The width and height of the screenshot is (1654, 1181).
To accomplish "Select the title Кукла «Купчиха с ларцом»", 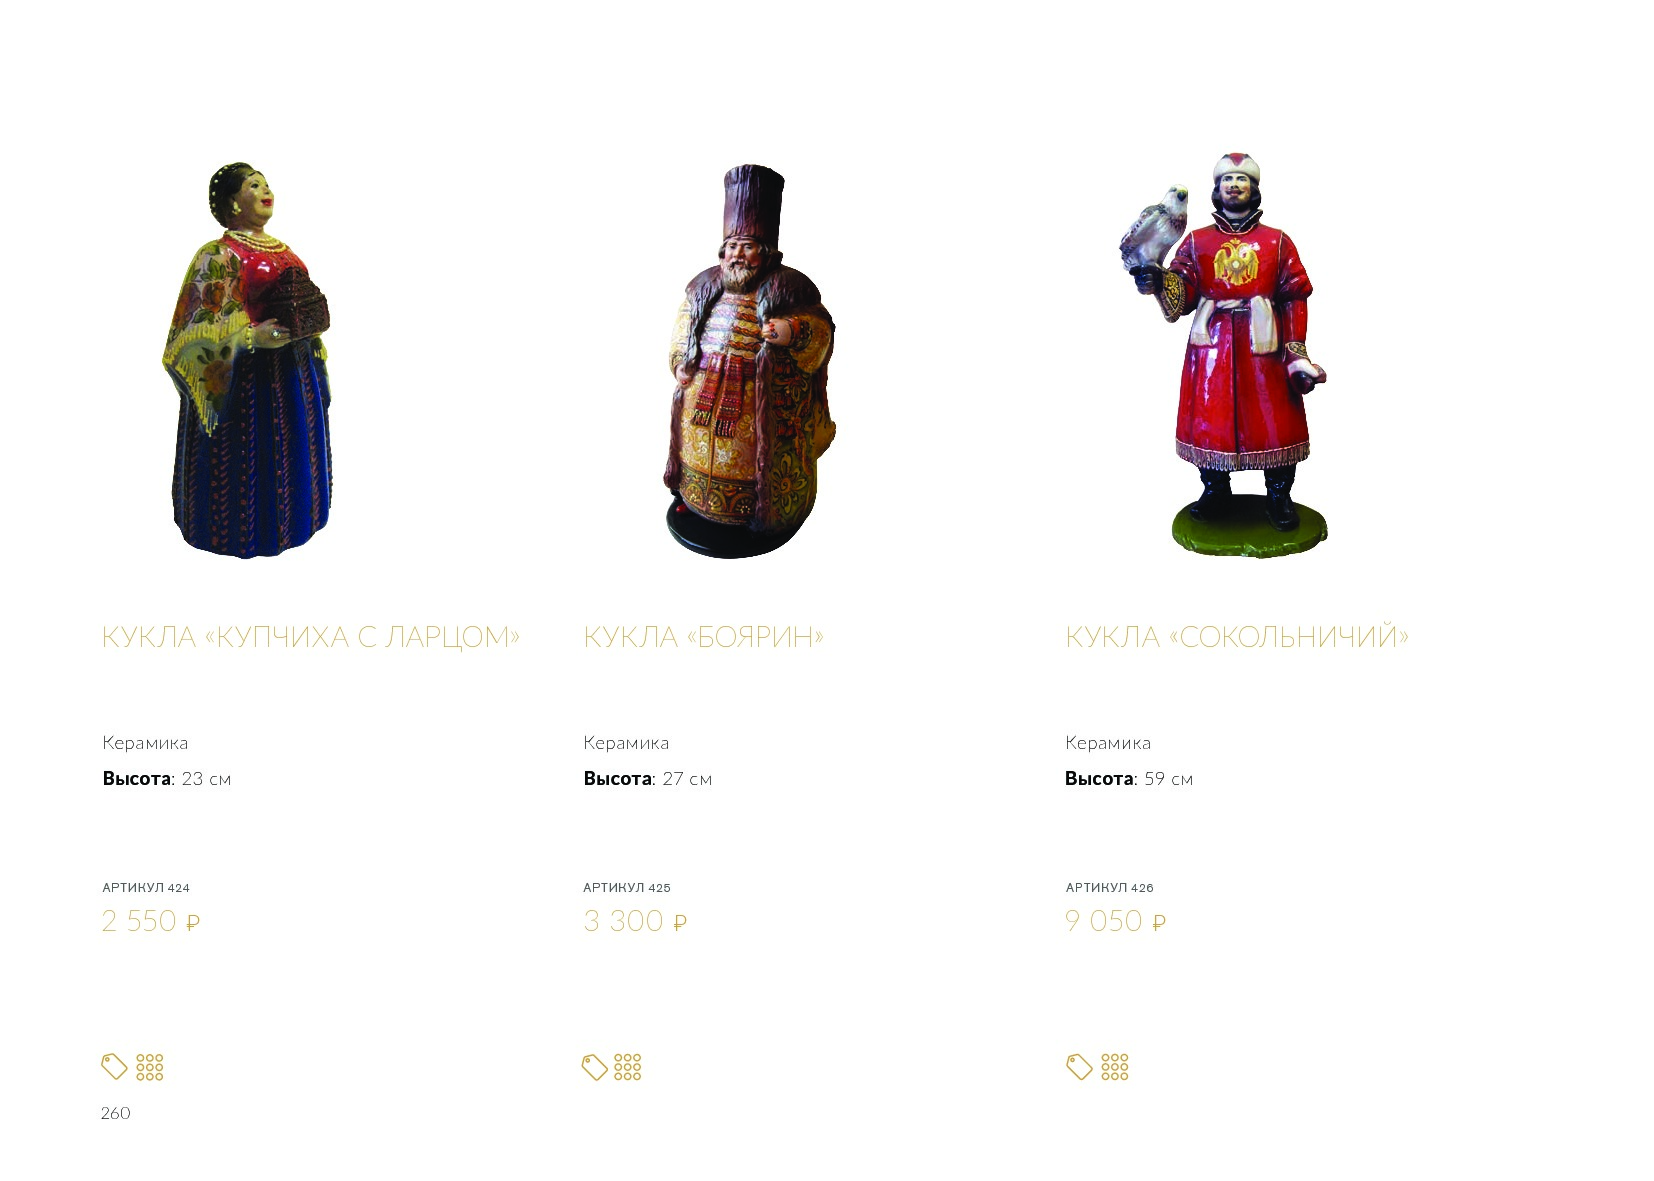I will point(311,637).
